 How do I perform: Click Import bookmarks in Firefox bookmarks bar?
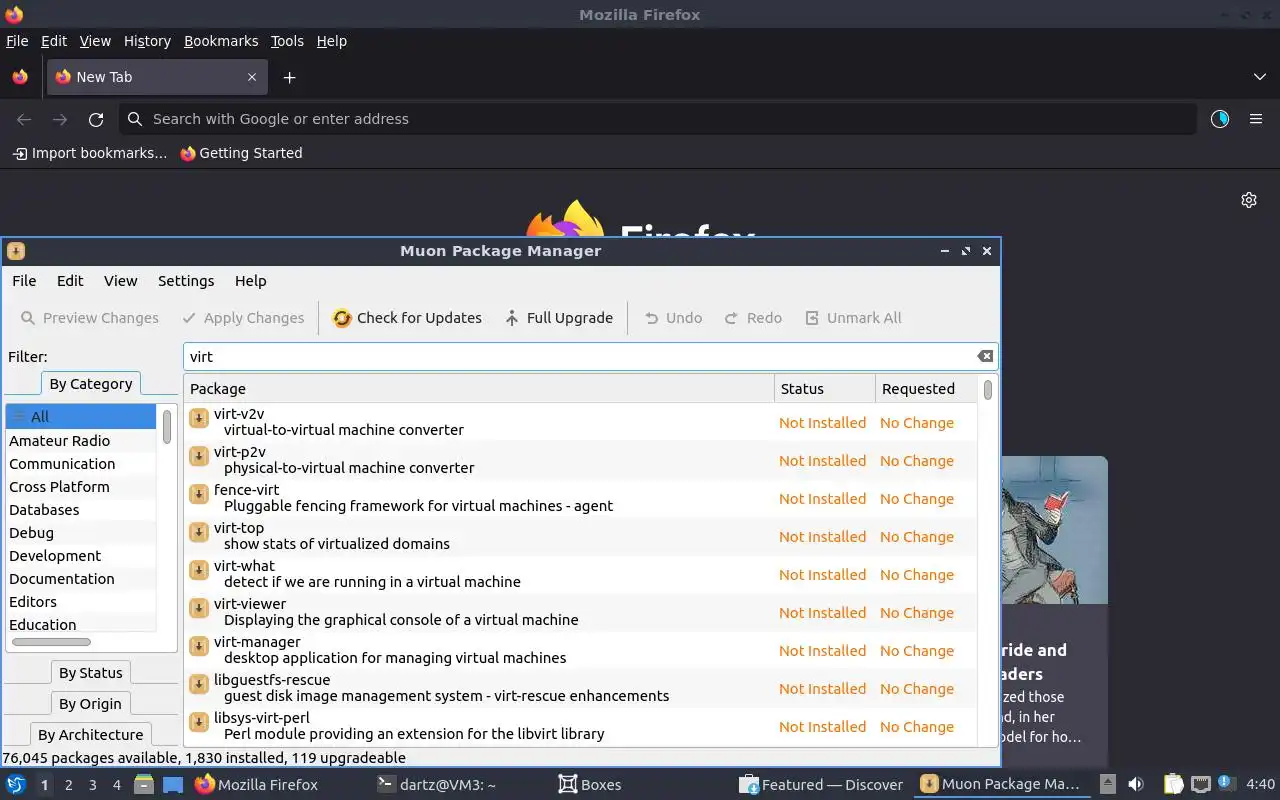90,153
